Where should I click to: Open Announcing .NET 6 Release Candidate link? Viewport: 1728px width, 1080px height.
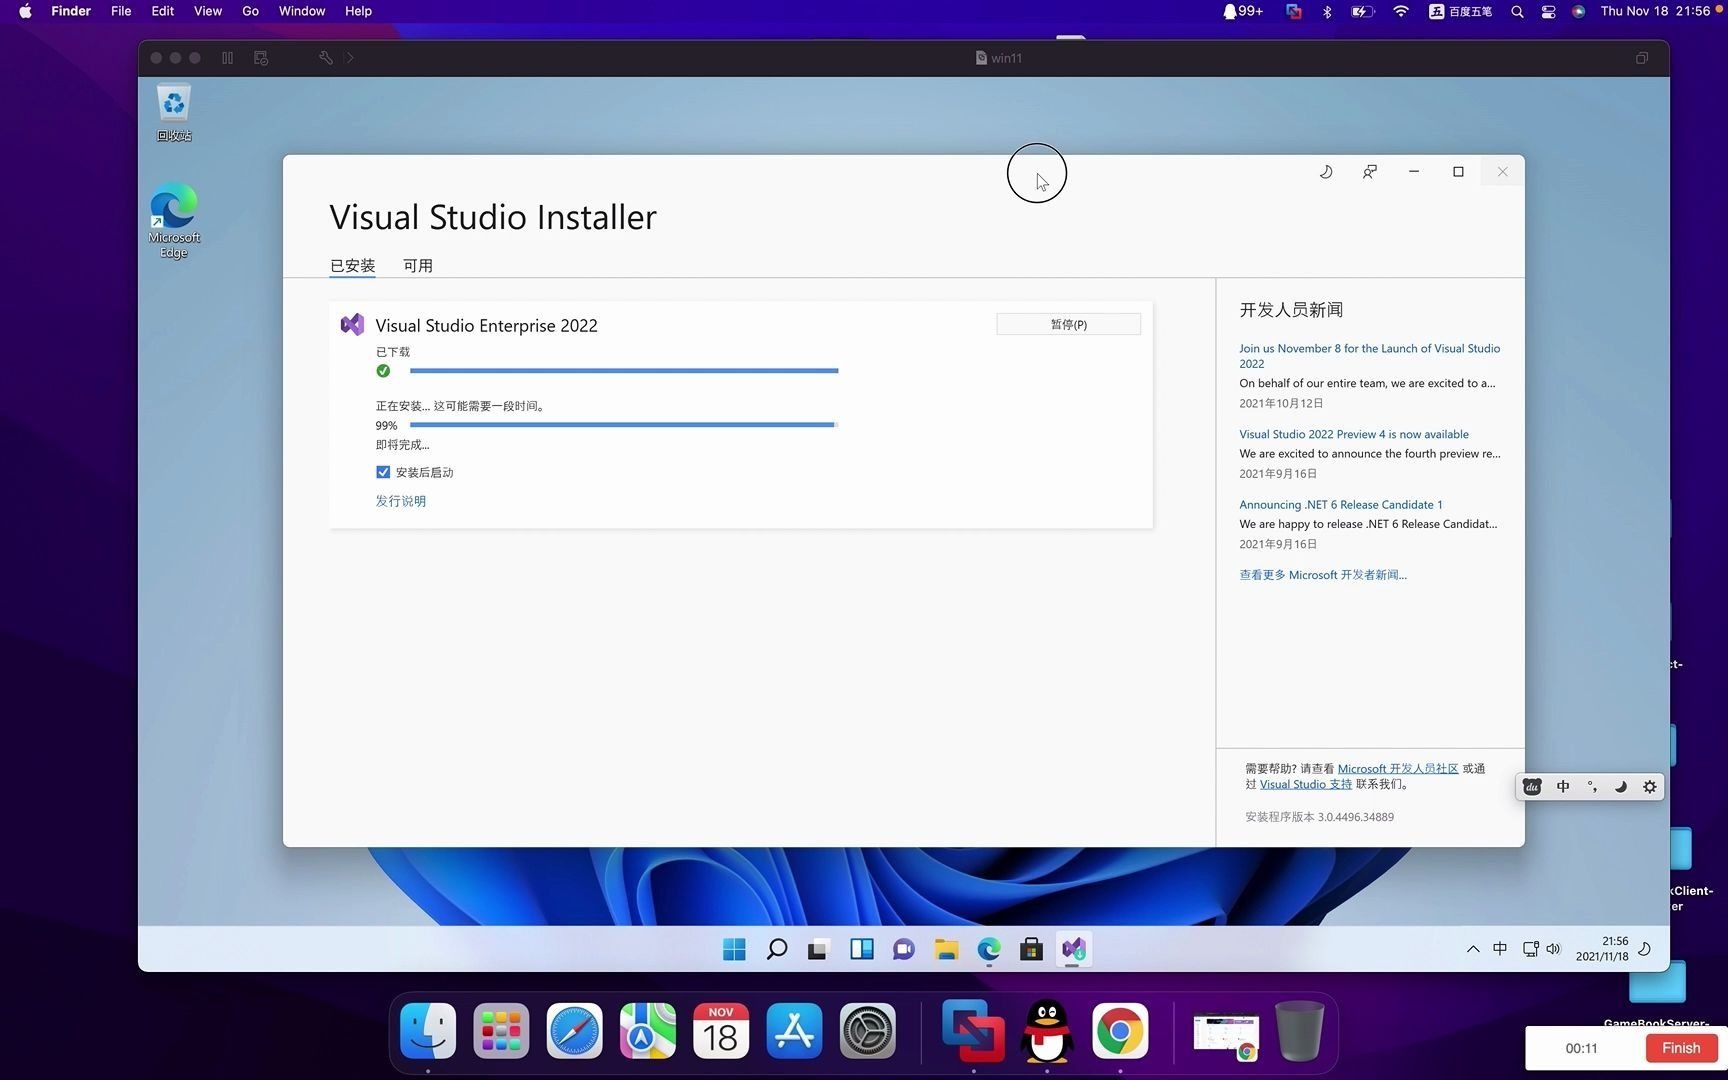coord(1341,505)
